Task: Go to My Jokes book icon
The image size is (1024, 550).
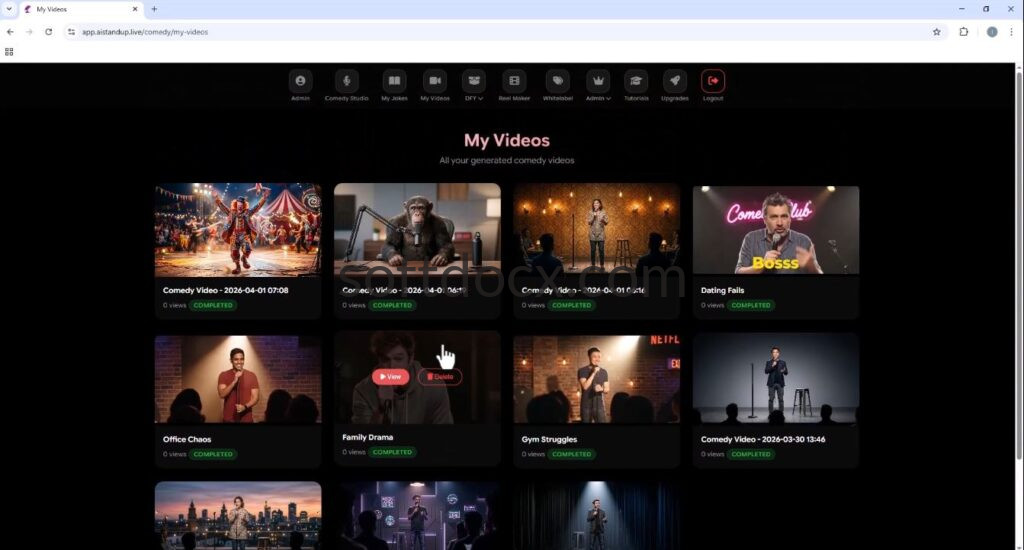Action: (394, 81)
